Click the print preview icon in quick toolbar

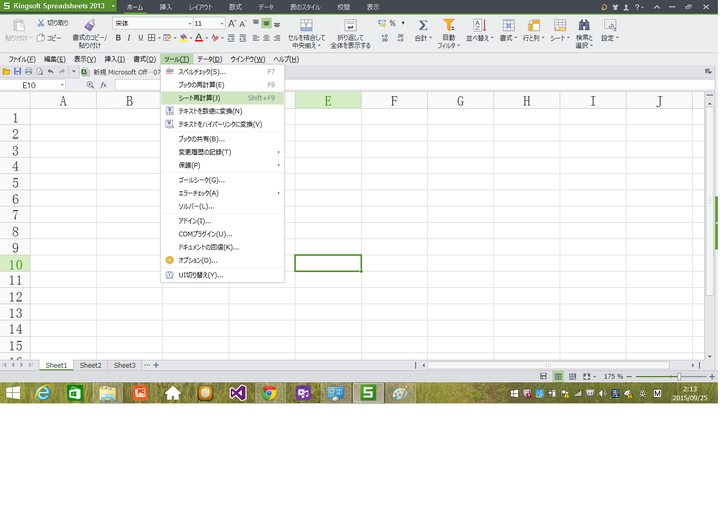[x=39, y=72]
